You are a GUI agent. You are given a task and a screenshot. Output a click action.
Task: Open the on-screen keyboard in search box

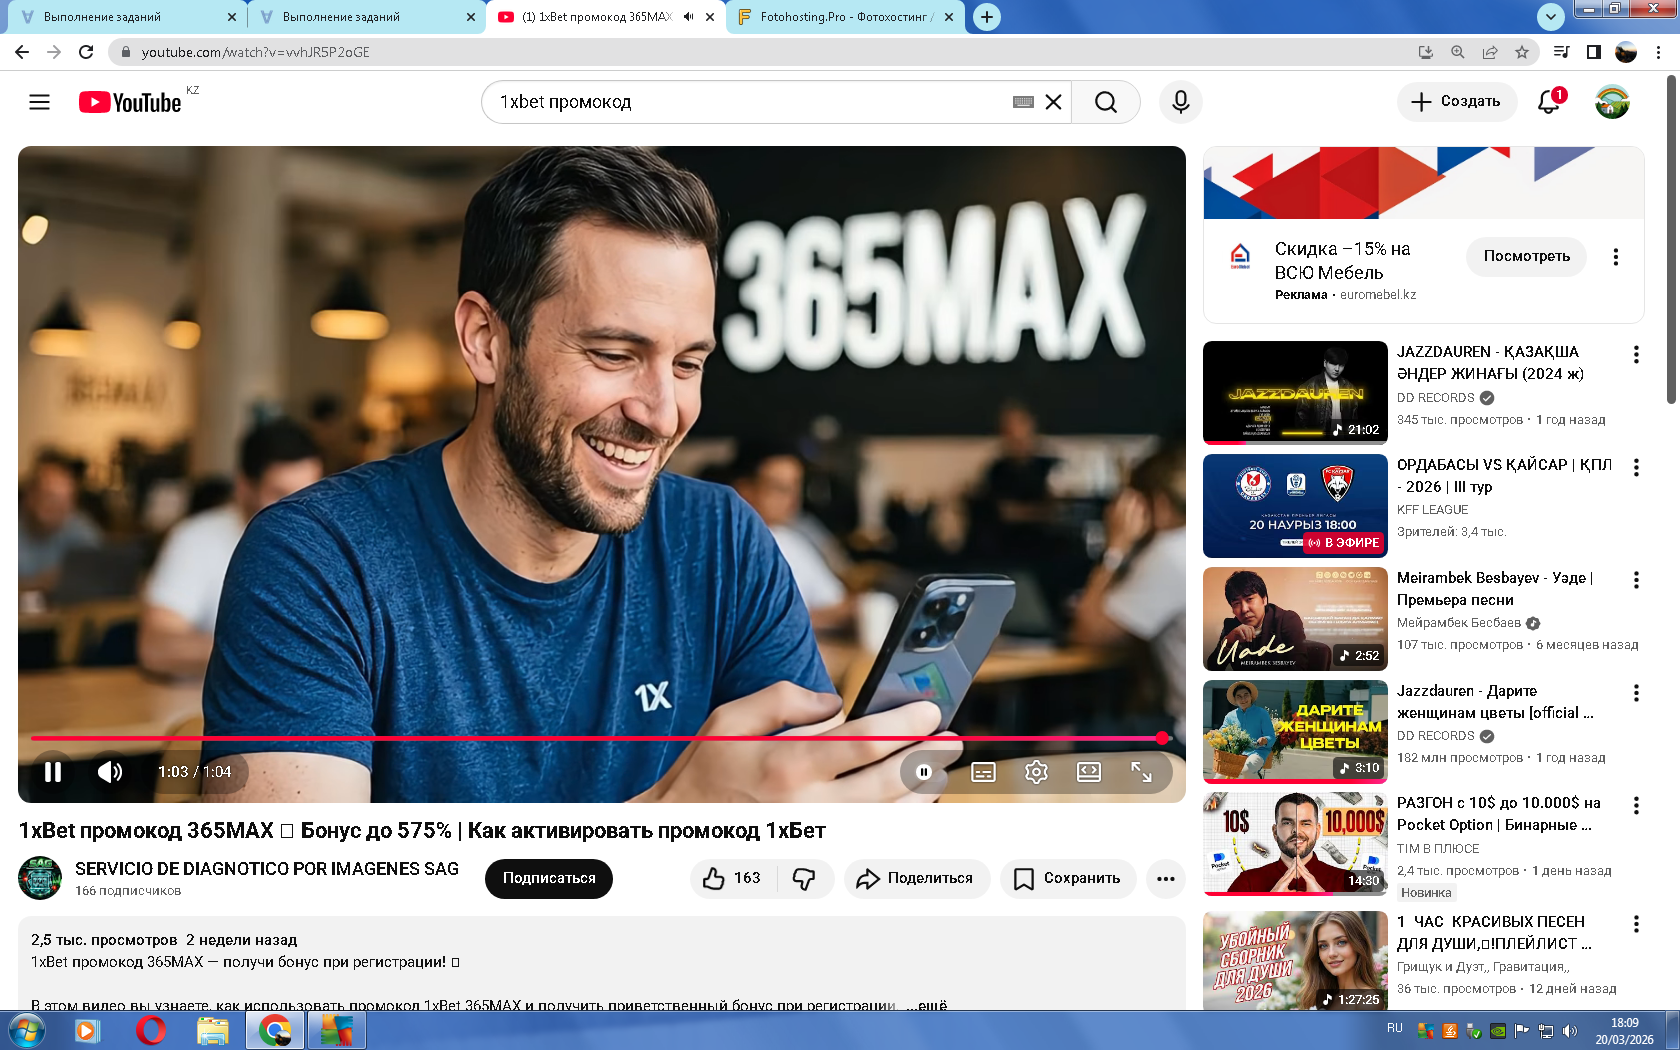[x=1023, y=102]
